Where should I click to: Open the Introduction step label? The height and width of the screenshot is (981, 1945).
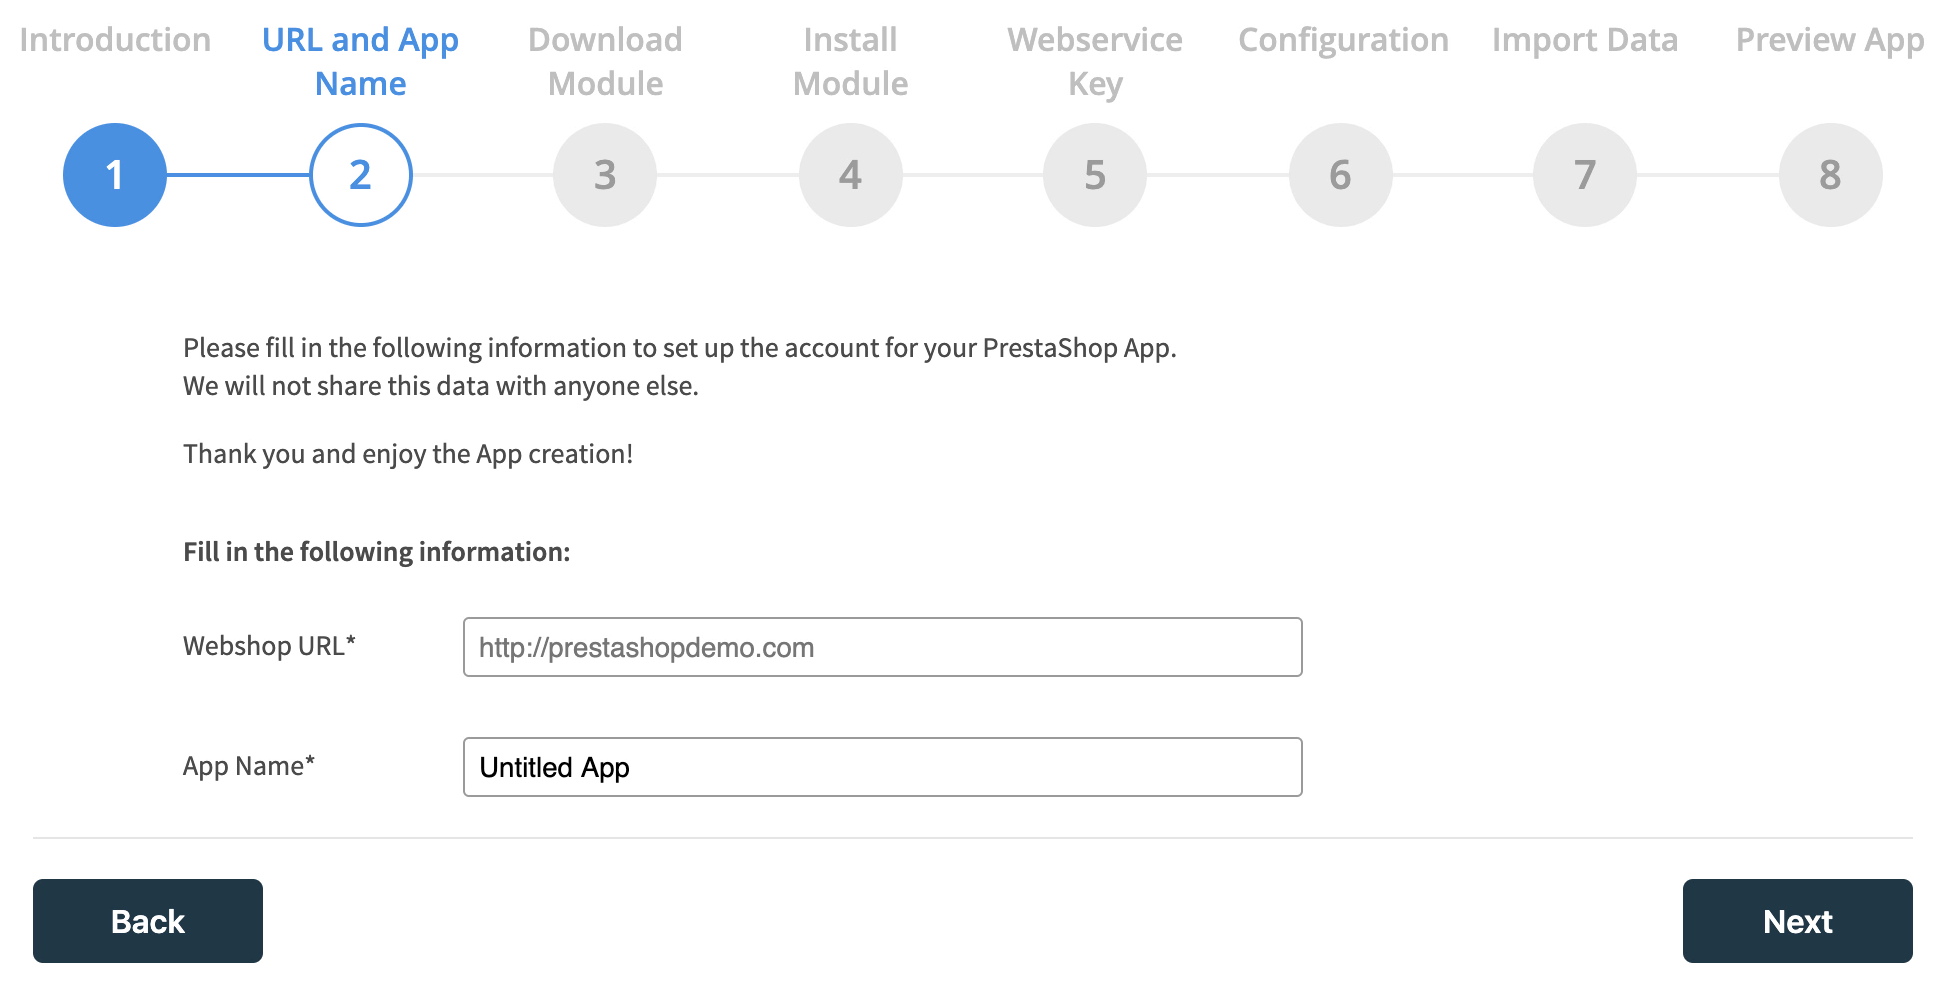tap(115, 40)
